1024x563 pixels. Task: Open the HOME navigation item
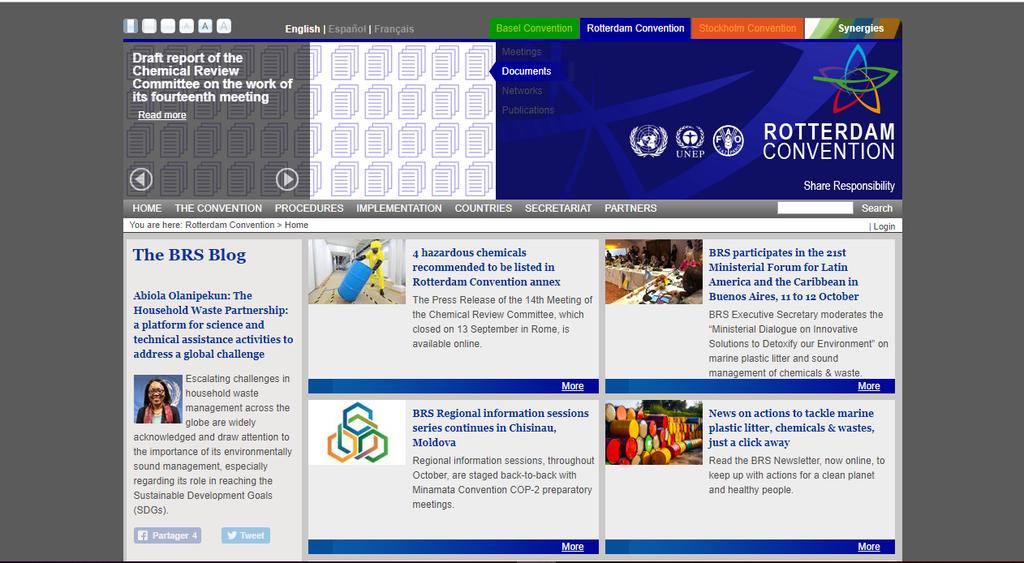click(147, 208)
